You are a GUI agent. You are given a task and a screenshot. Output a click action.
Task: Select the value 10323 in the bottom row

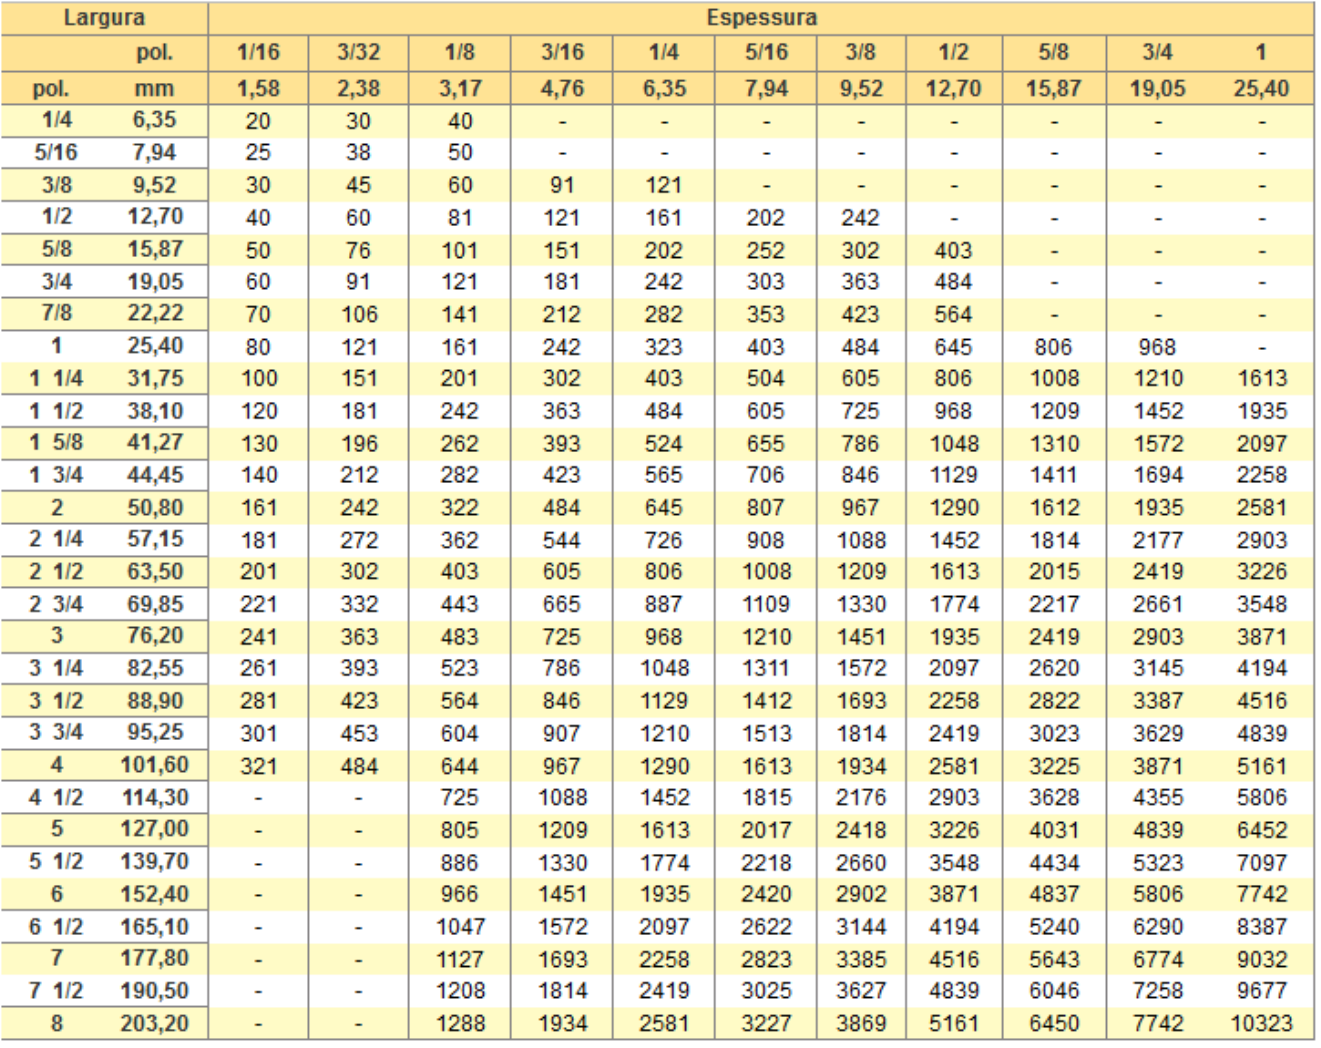(x=1260, y=1024)
